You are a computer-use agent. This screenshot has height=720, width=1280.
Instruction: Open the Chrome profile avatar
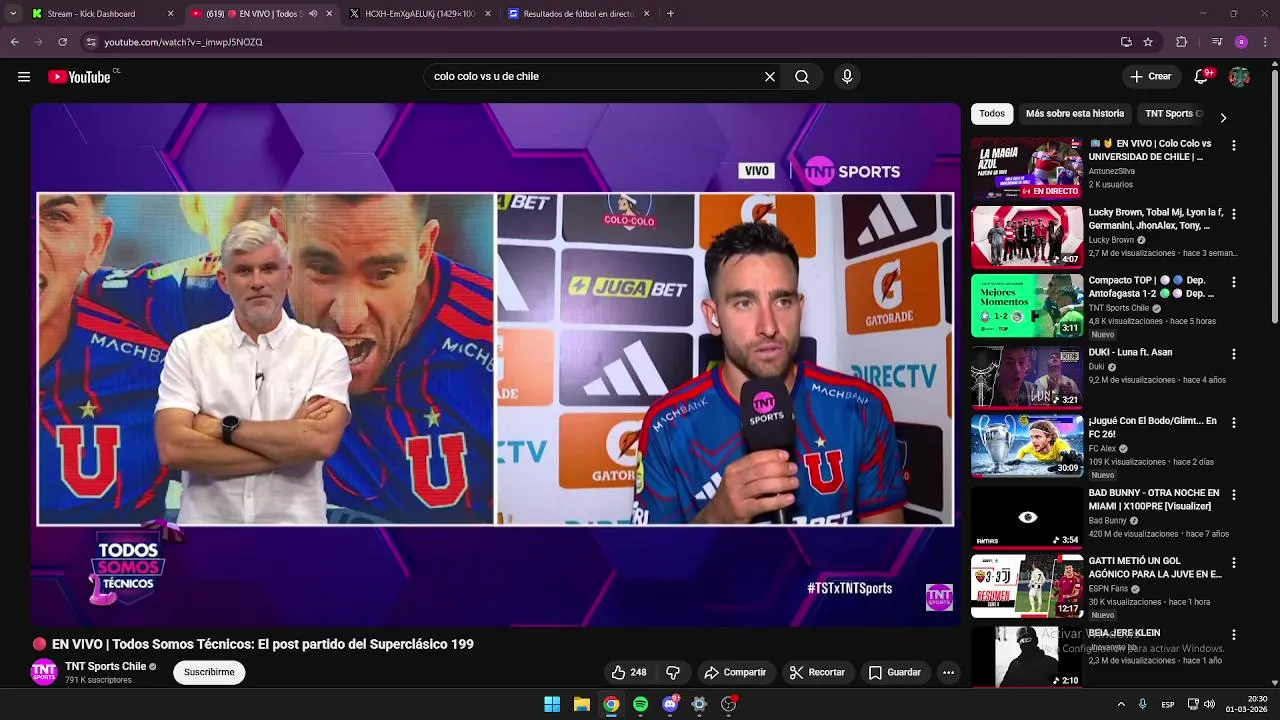coord(1241,42)
